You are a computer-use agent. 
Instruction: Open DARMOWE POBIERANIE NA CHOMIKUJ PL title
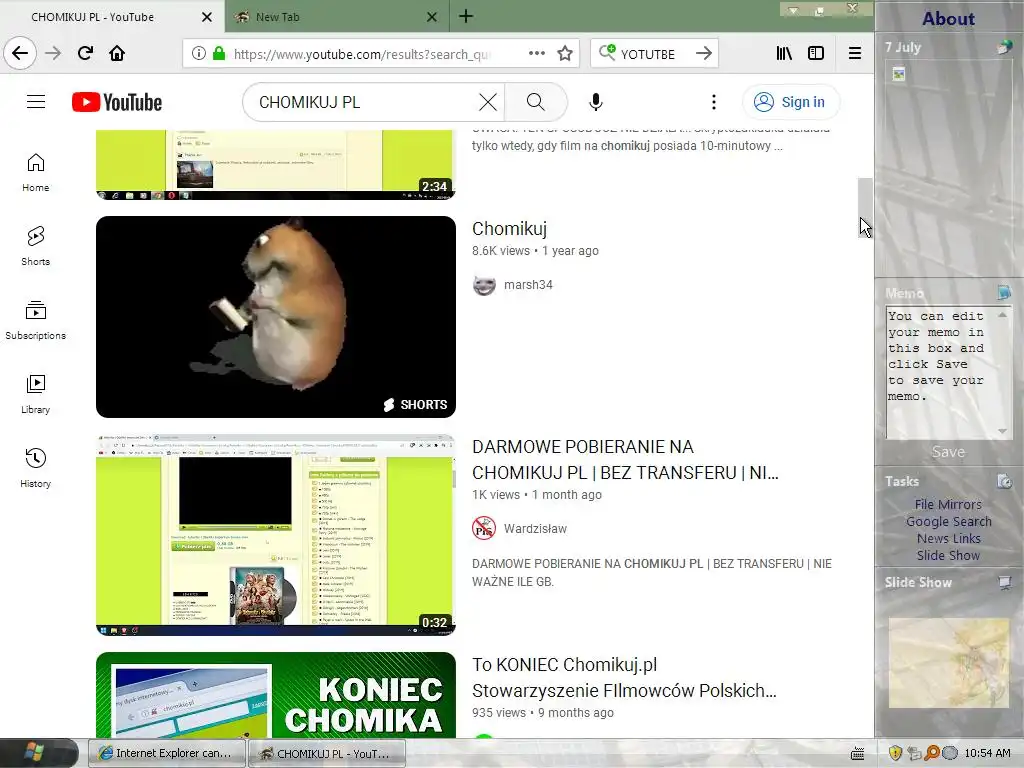point(625,460)
